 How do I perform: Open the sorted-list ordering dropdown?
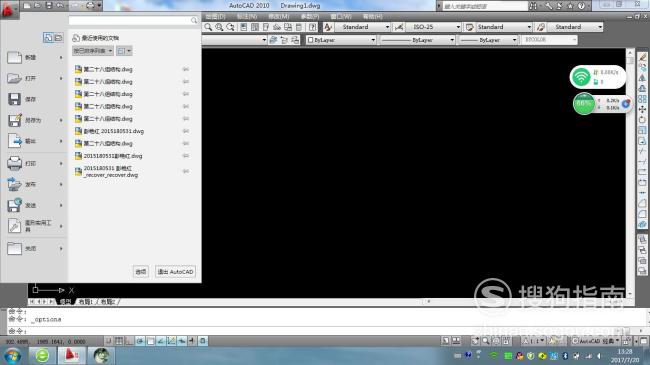coord(93,51)
